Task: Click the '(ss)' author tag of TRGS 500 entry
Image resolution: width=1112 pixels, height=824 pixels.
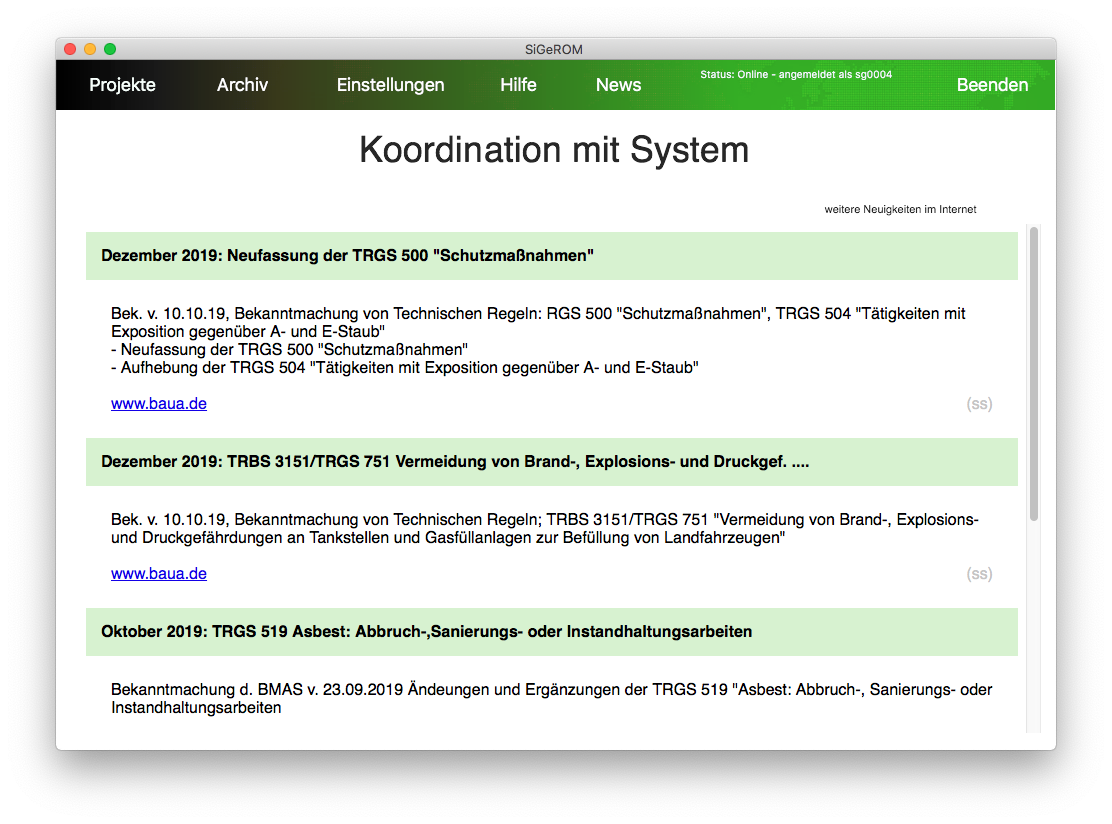Action: [x=979, y=403]
